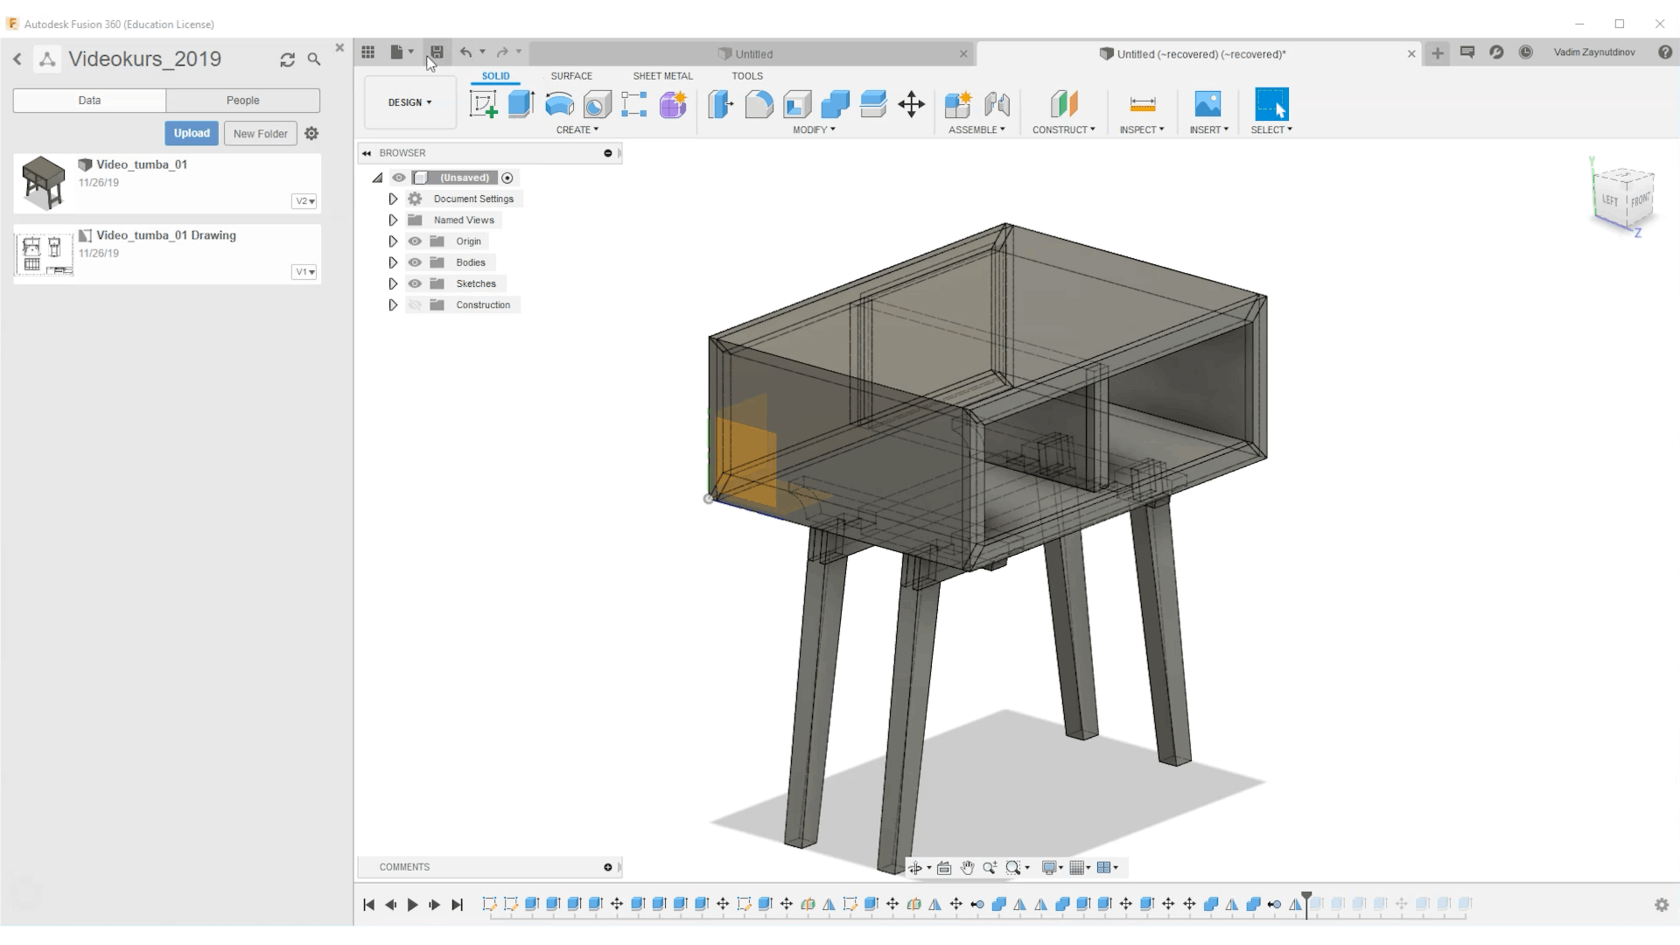Screen dimensions: 1680x945
Task: Choose the Offset Plane construct tool
Action: coord(1064,104)
